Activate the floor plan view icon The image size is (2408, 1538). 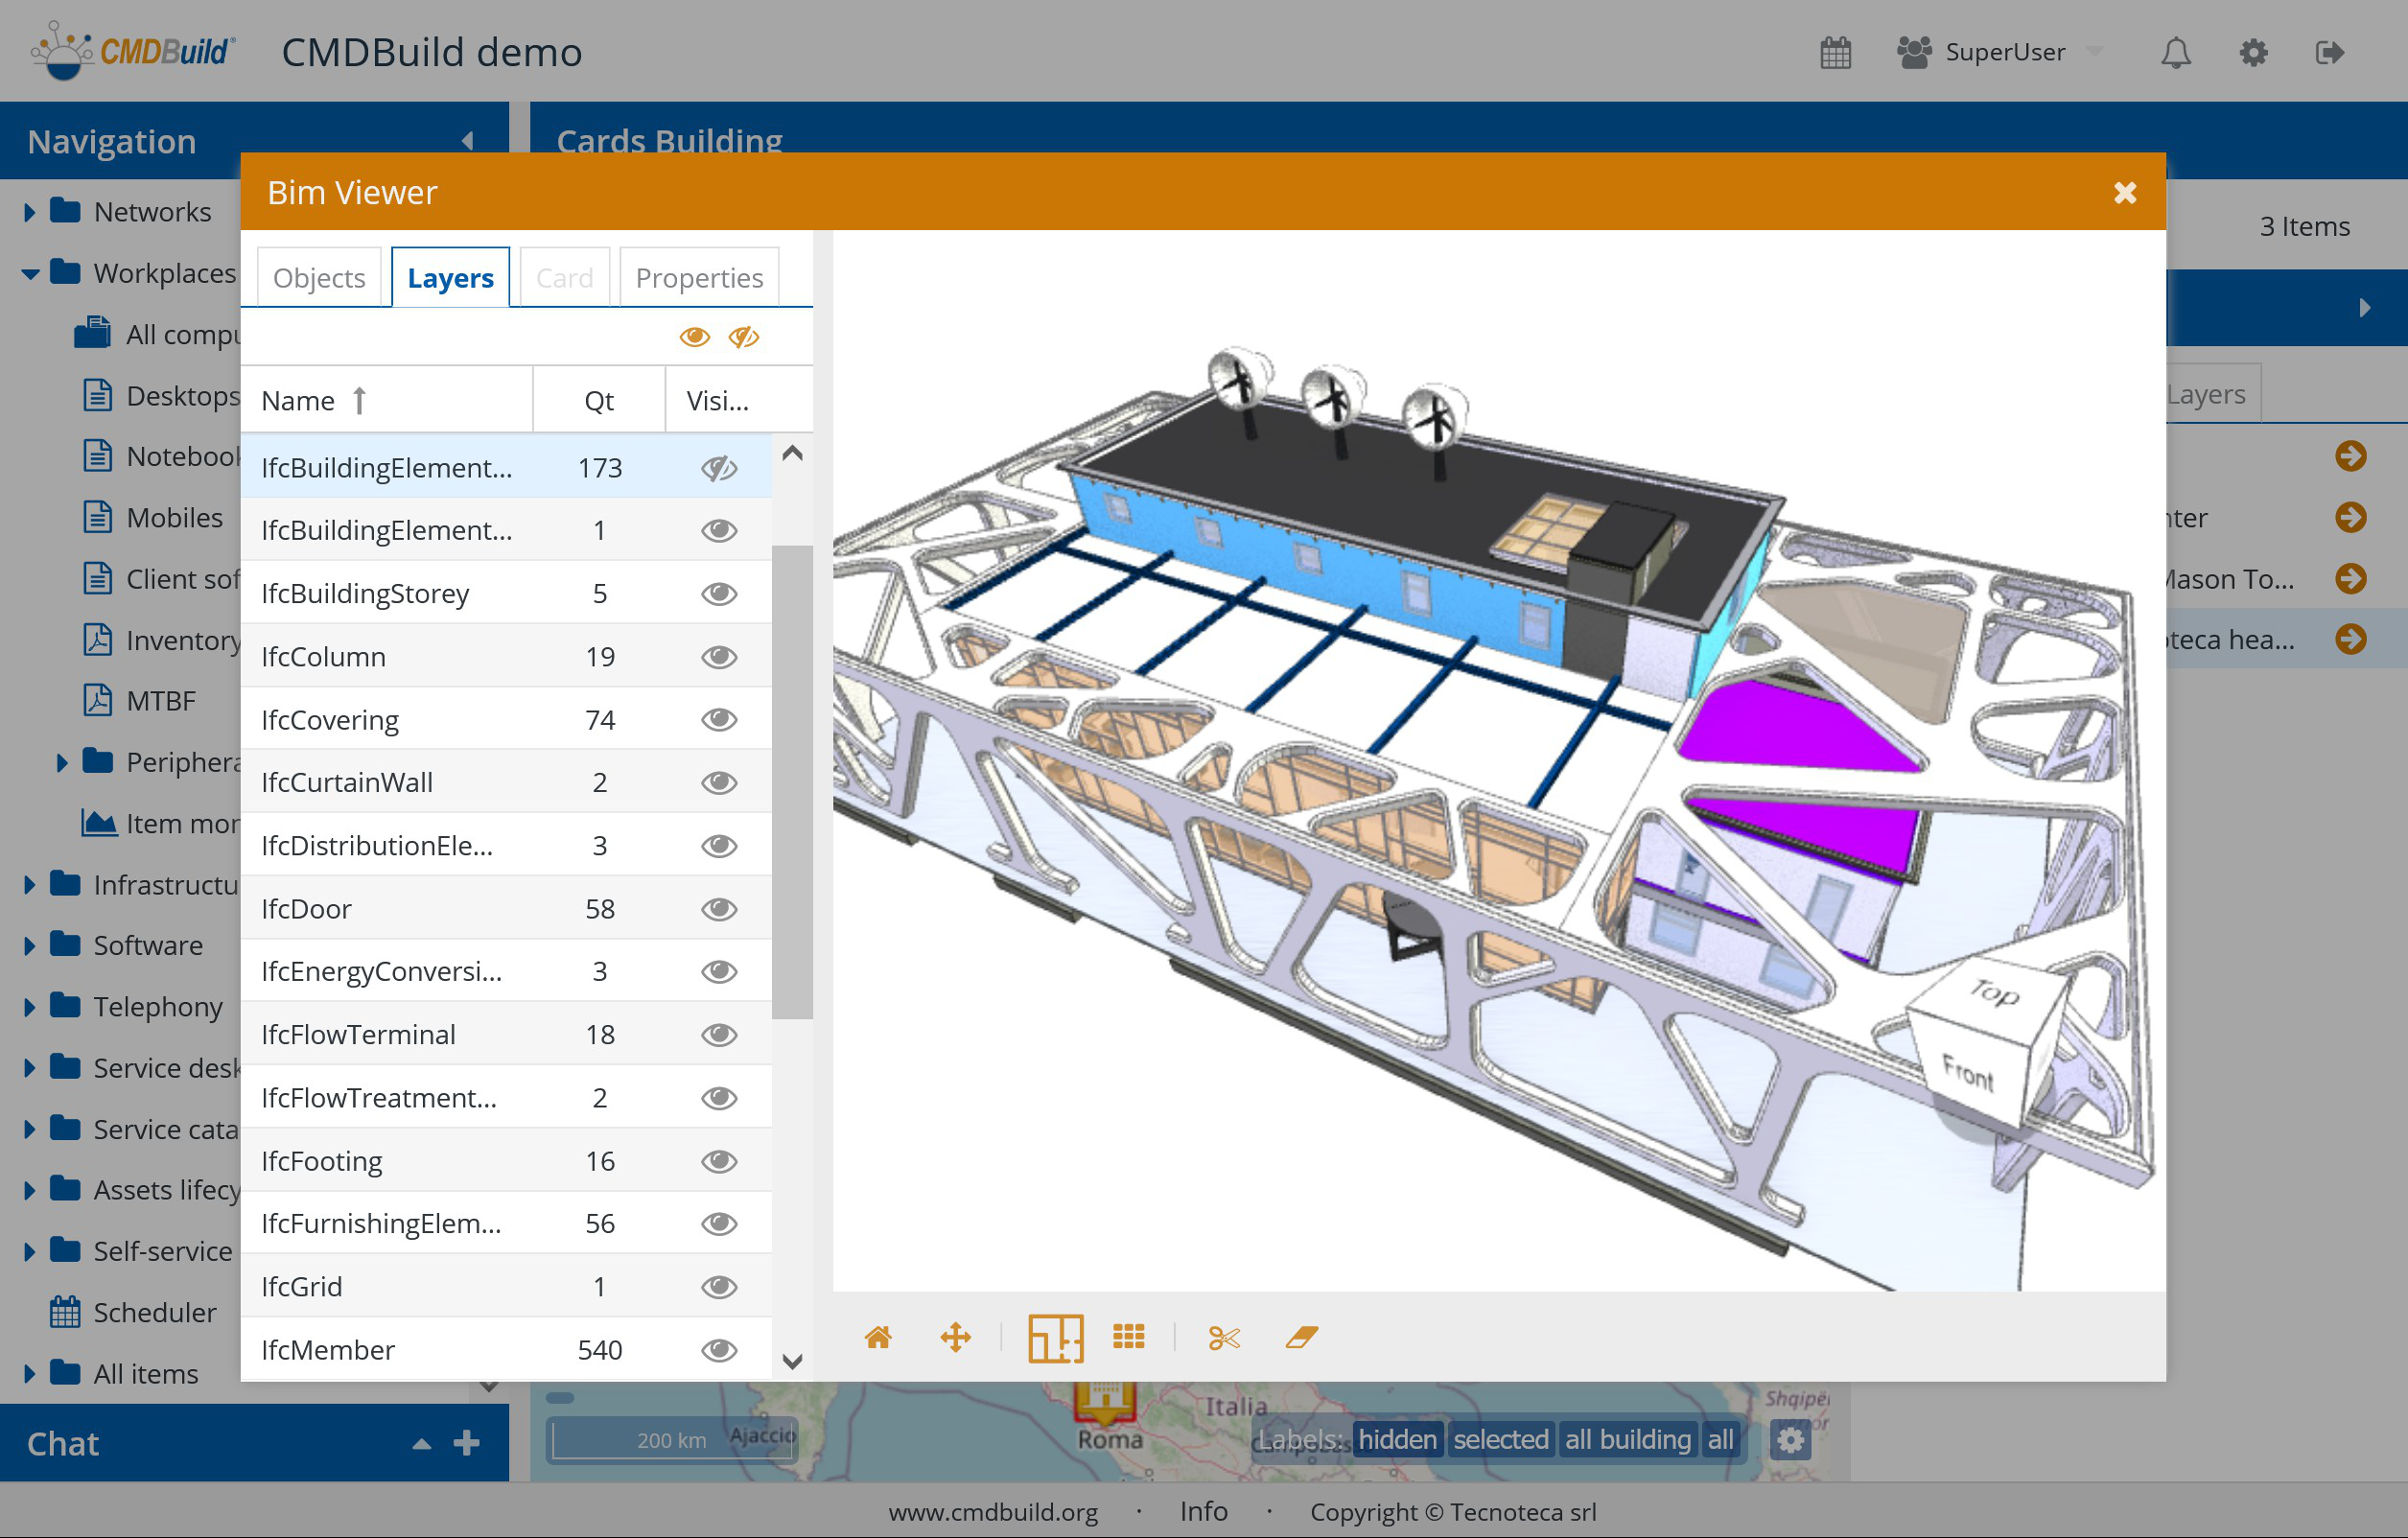point(1055,1337)
